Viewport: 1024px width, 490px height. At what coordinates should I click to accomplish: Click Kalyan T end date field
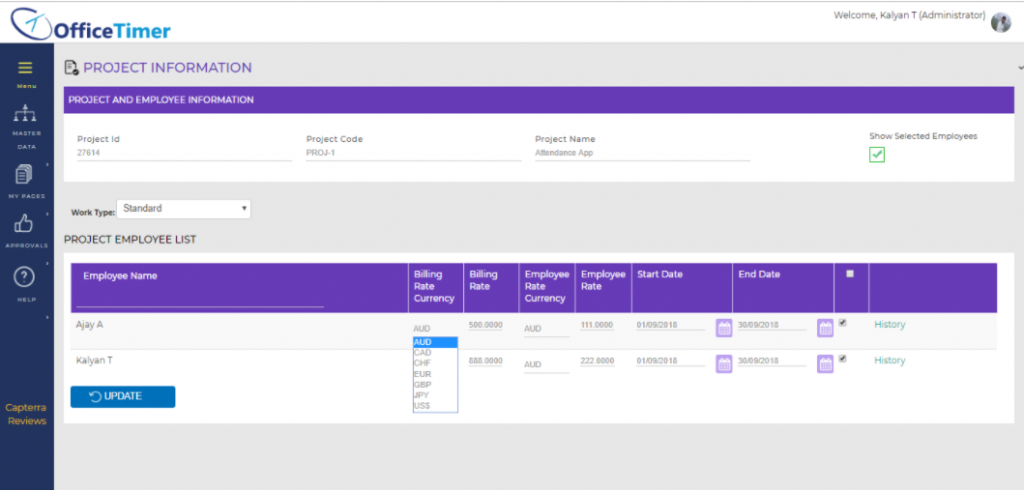(772, 361)
